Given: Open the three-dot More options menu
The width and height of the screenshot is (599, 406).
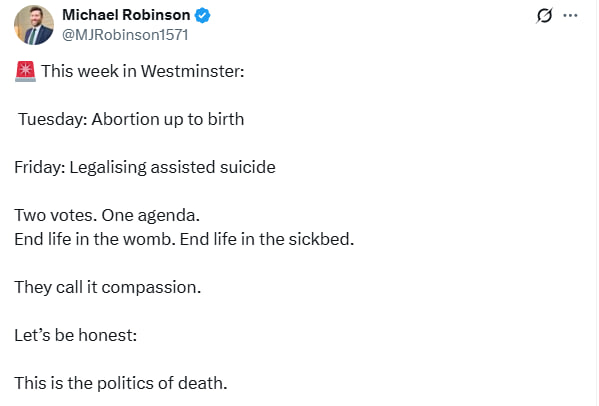Looking at the screenshot, I should coord(570,16).
